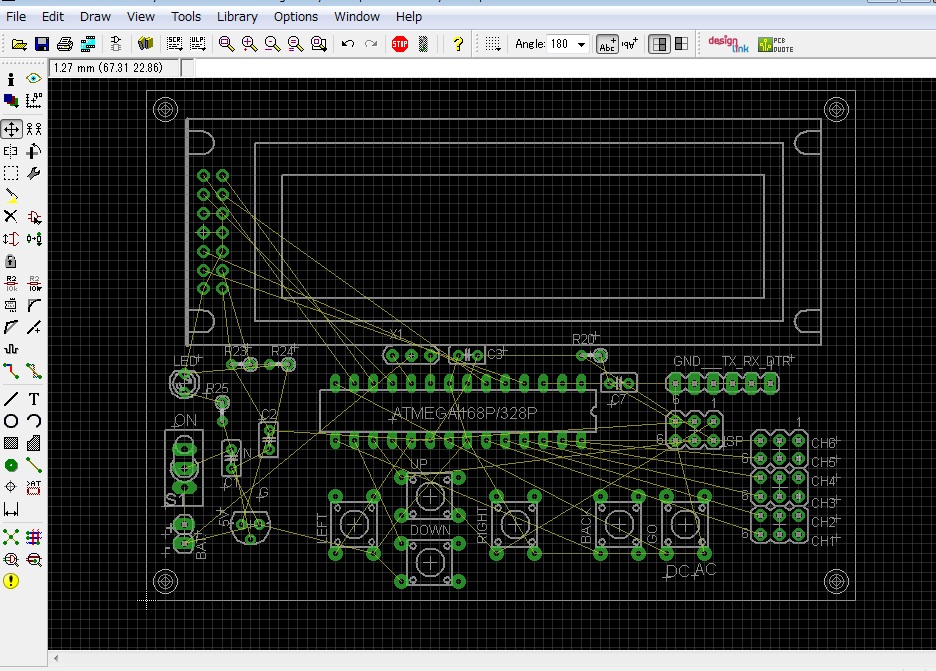This screenshot has height=671, width=936.
Task: Select the Move tool
Action: (11, 129)
